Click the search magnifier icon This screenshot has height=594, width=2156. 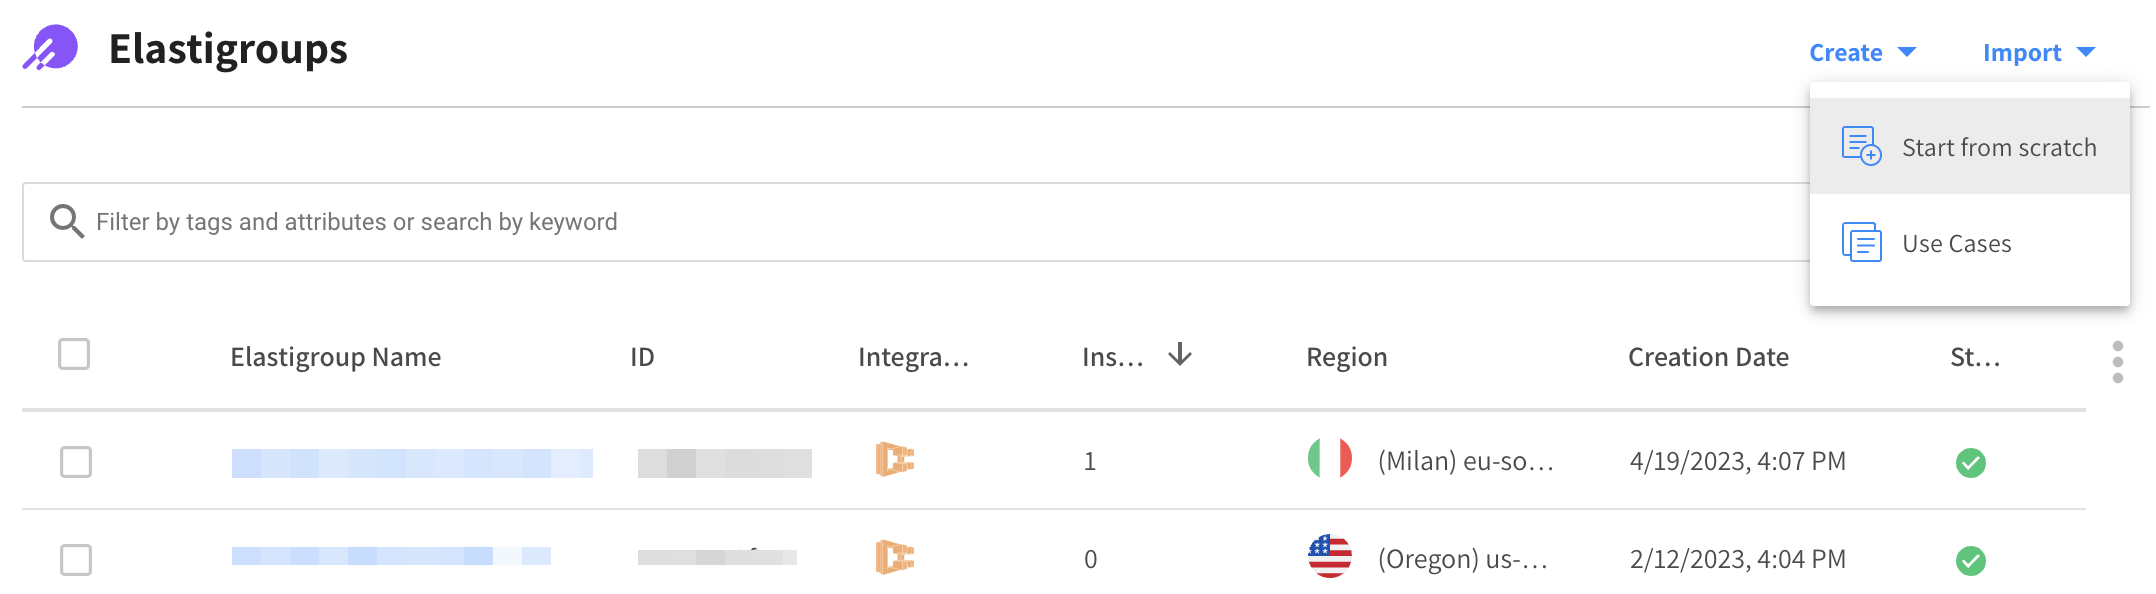coord(66,221)
